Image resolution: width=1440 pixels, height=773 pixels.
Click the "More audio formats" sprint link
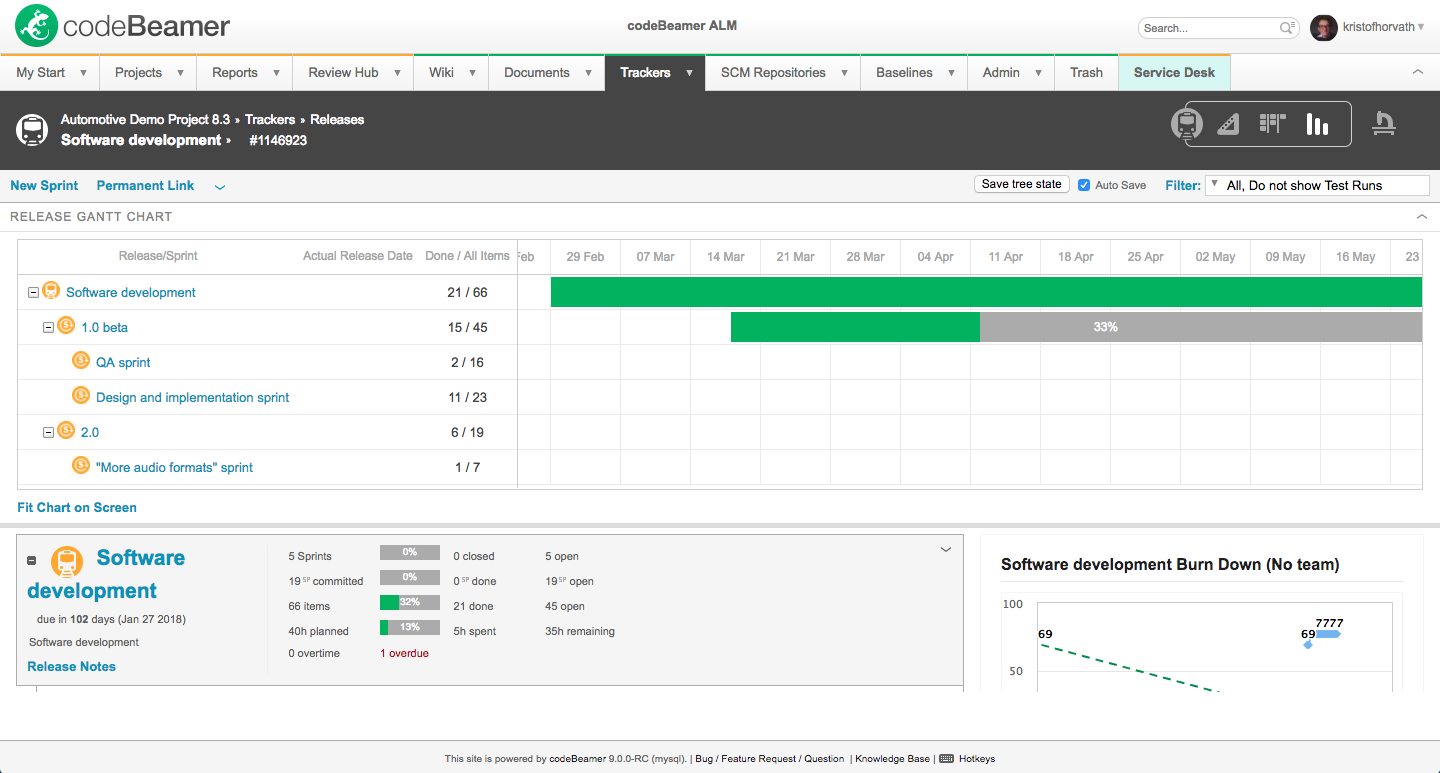pyautogui.click(x=174, y=467)
